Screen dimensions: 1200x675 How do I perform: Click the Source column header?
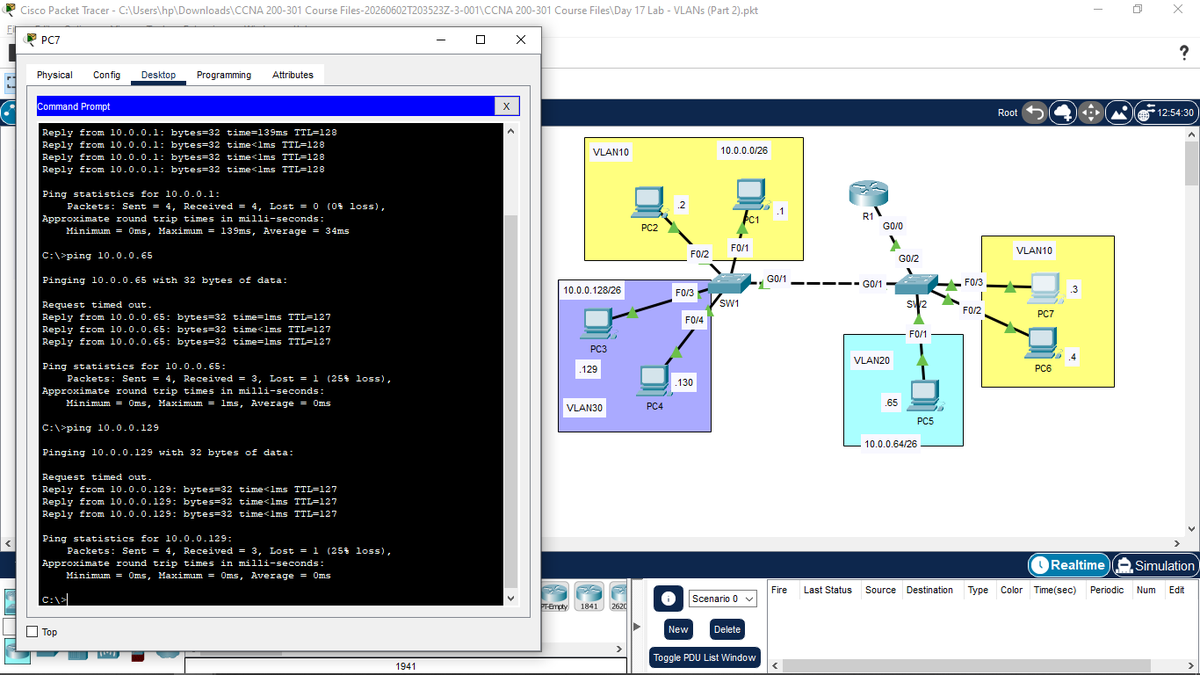(x=880, y=590)
